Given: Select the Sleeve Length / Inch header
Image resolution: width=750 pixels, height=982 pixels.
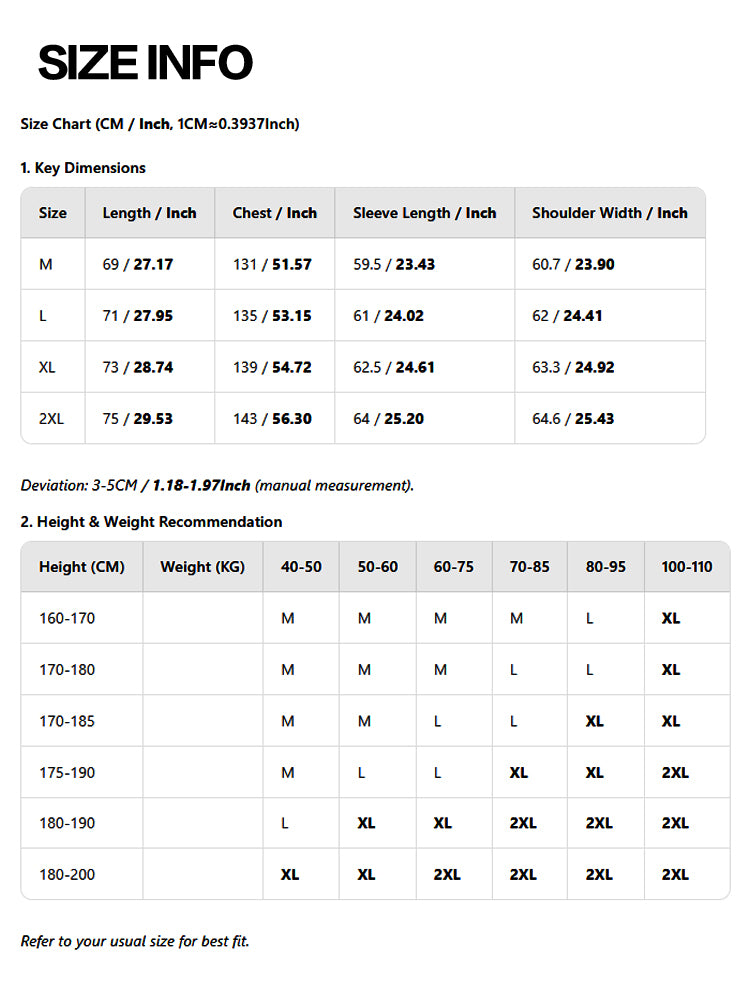Looking at the screenshot, I should [424, 213].
